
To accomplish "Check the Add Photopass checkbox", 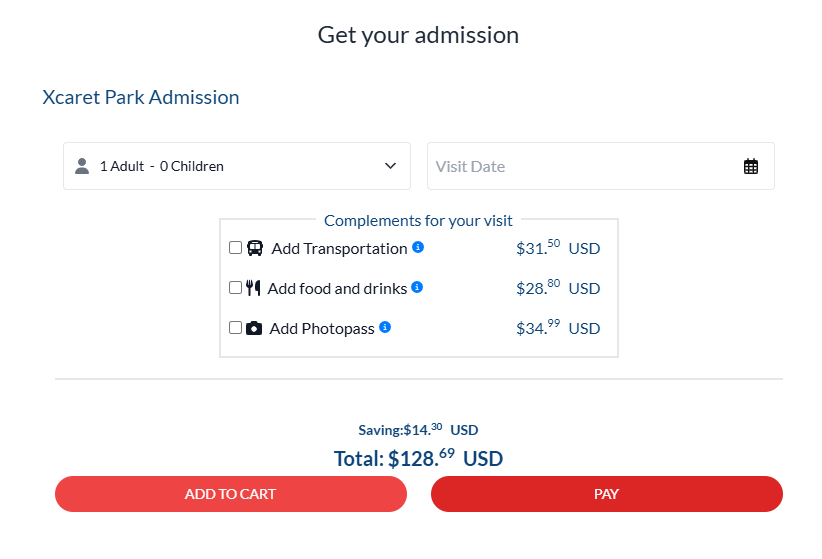I will (x=236, y=328).
